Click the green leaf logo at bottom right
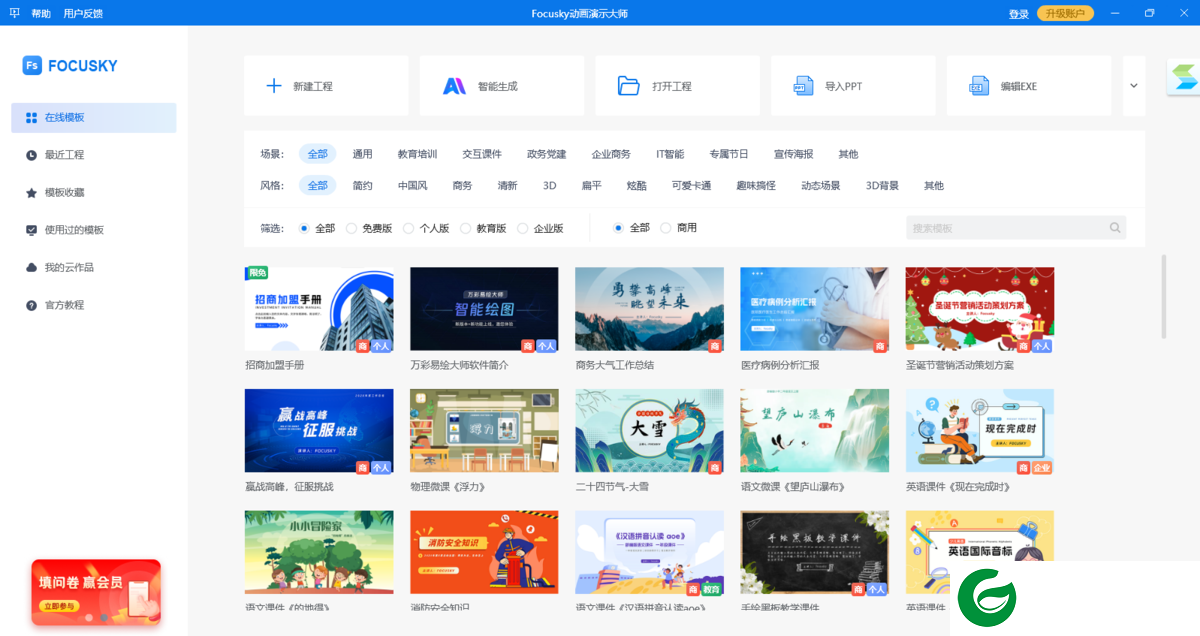The image size is (1200, 636). pos(987,600)
